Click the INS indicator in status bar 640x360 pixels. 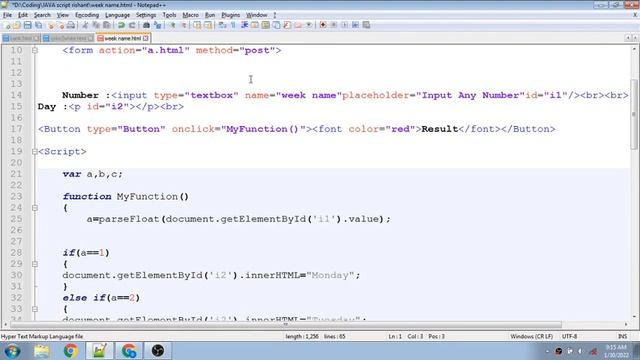pyautogui.click(x=622, y=337)
